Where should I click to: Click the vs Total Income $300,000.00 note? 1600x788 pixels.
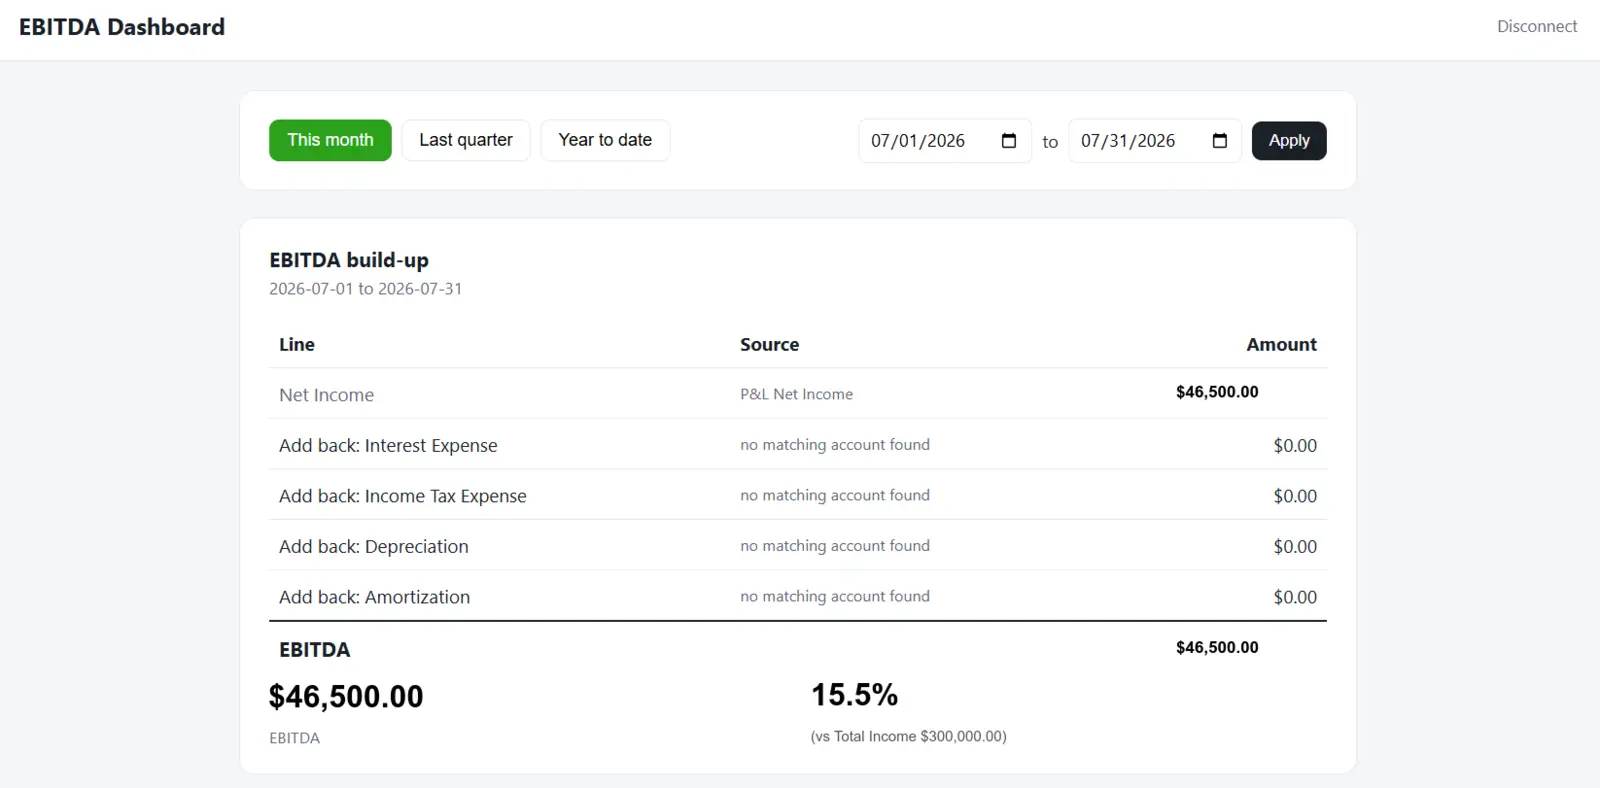coord(909,737)
